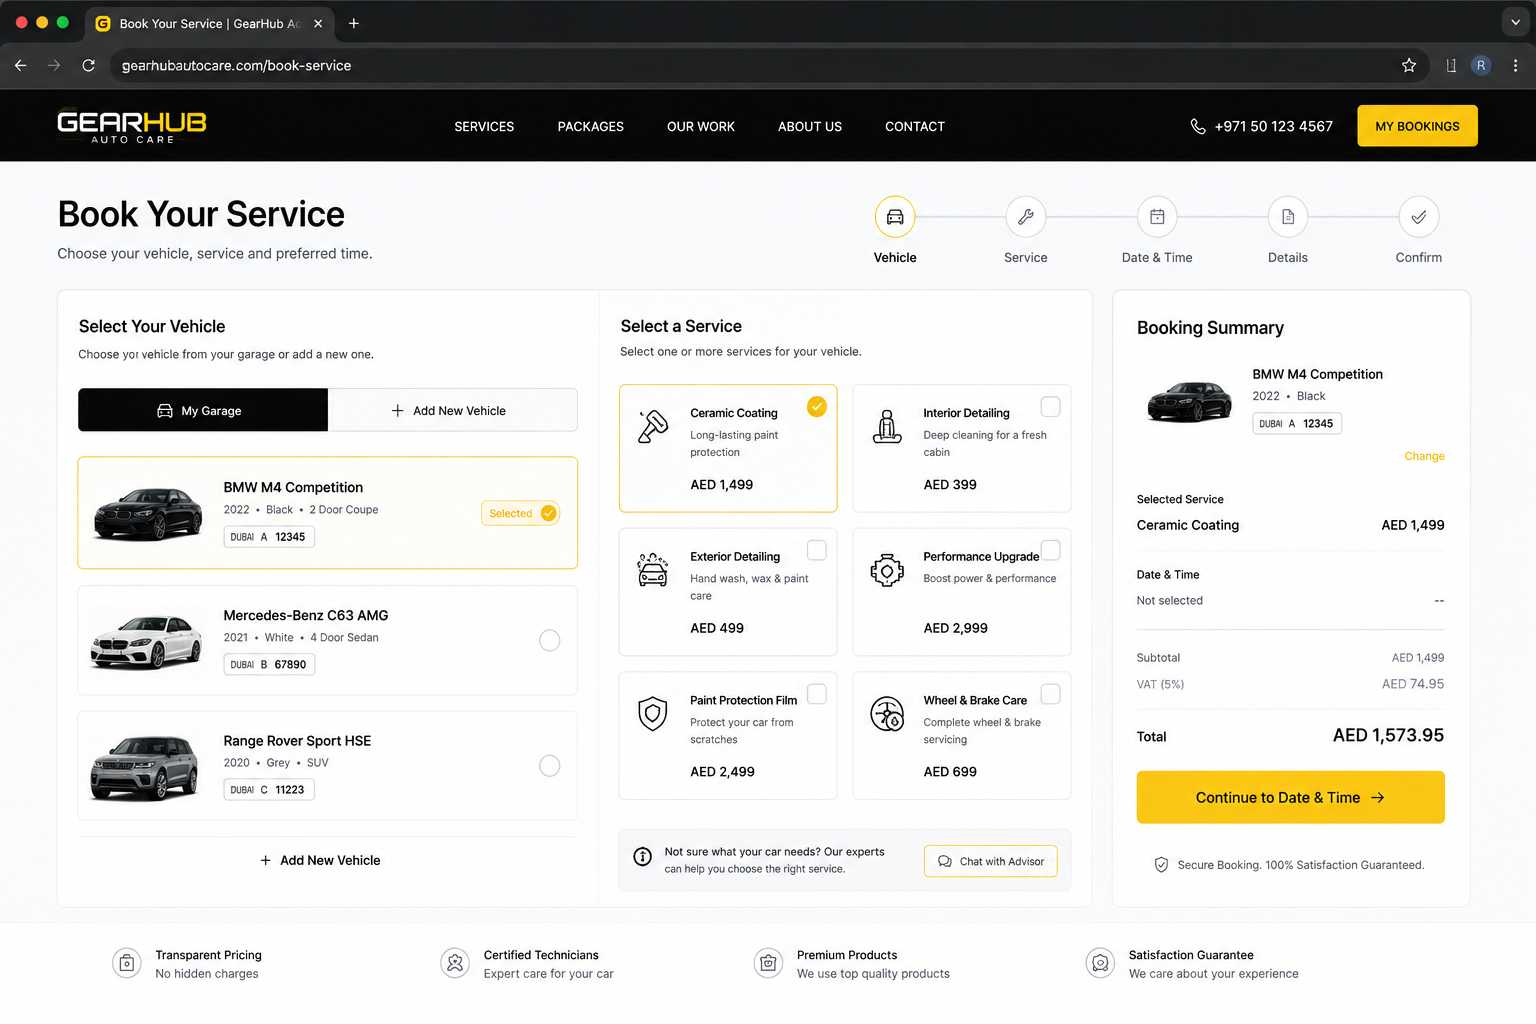Click the Selected badge on BMW M4
Viewport: 1536px width, 1024px height.
[x=521, y=513]
